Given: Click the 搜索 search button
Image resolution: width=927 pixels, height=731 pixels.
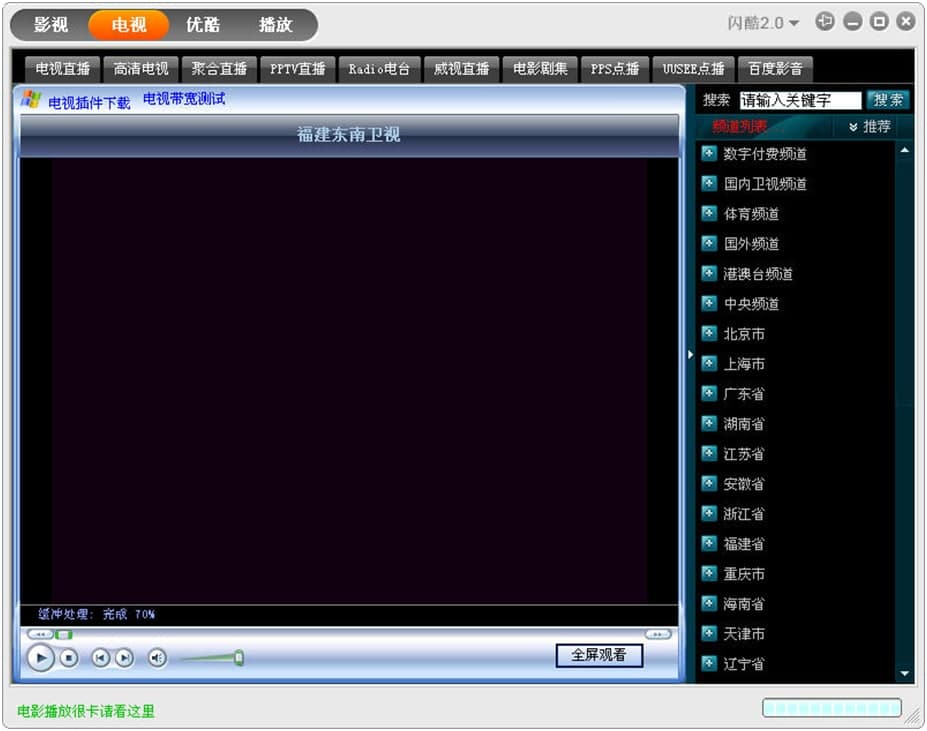Looking at the screenshot, I should 888,100.
